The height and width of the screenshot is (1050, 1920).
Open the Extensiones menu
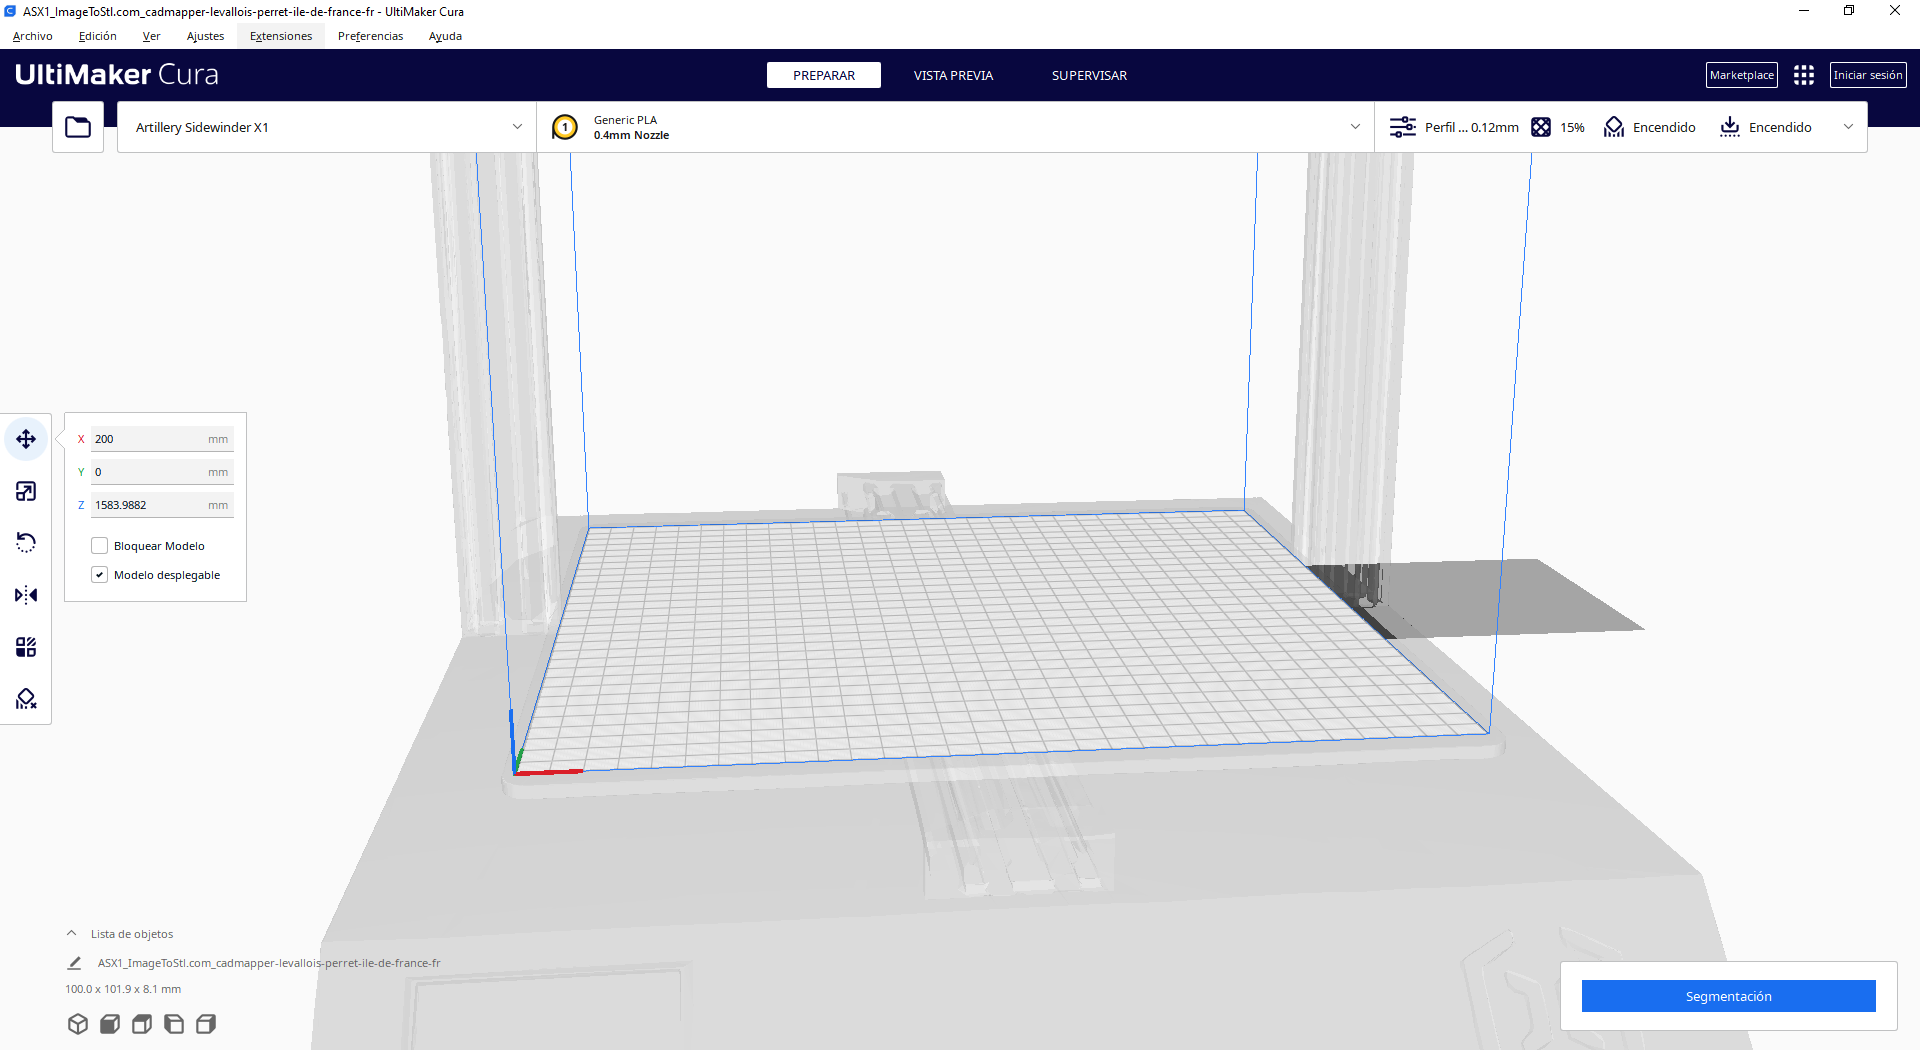(x=281, y=36)
